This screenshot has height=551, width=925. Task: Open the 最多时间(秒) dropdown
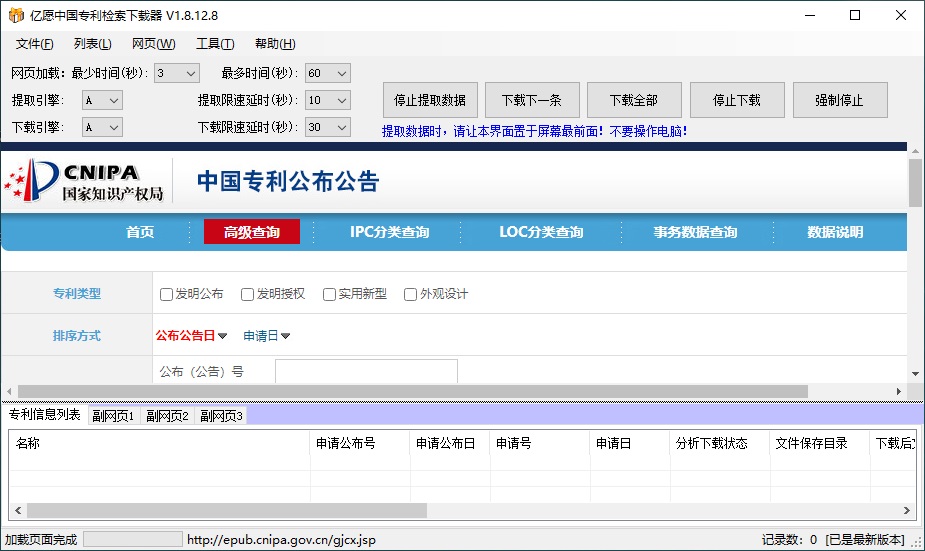[x=327, y=73]
